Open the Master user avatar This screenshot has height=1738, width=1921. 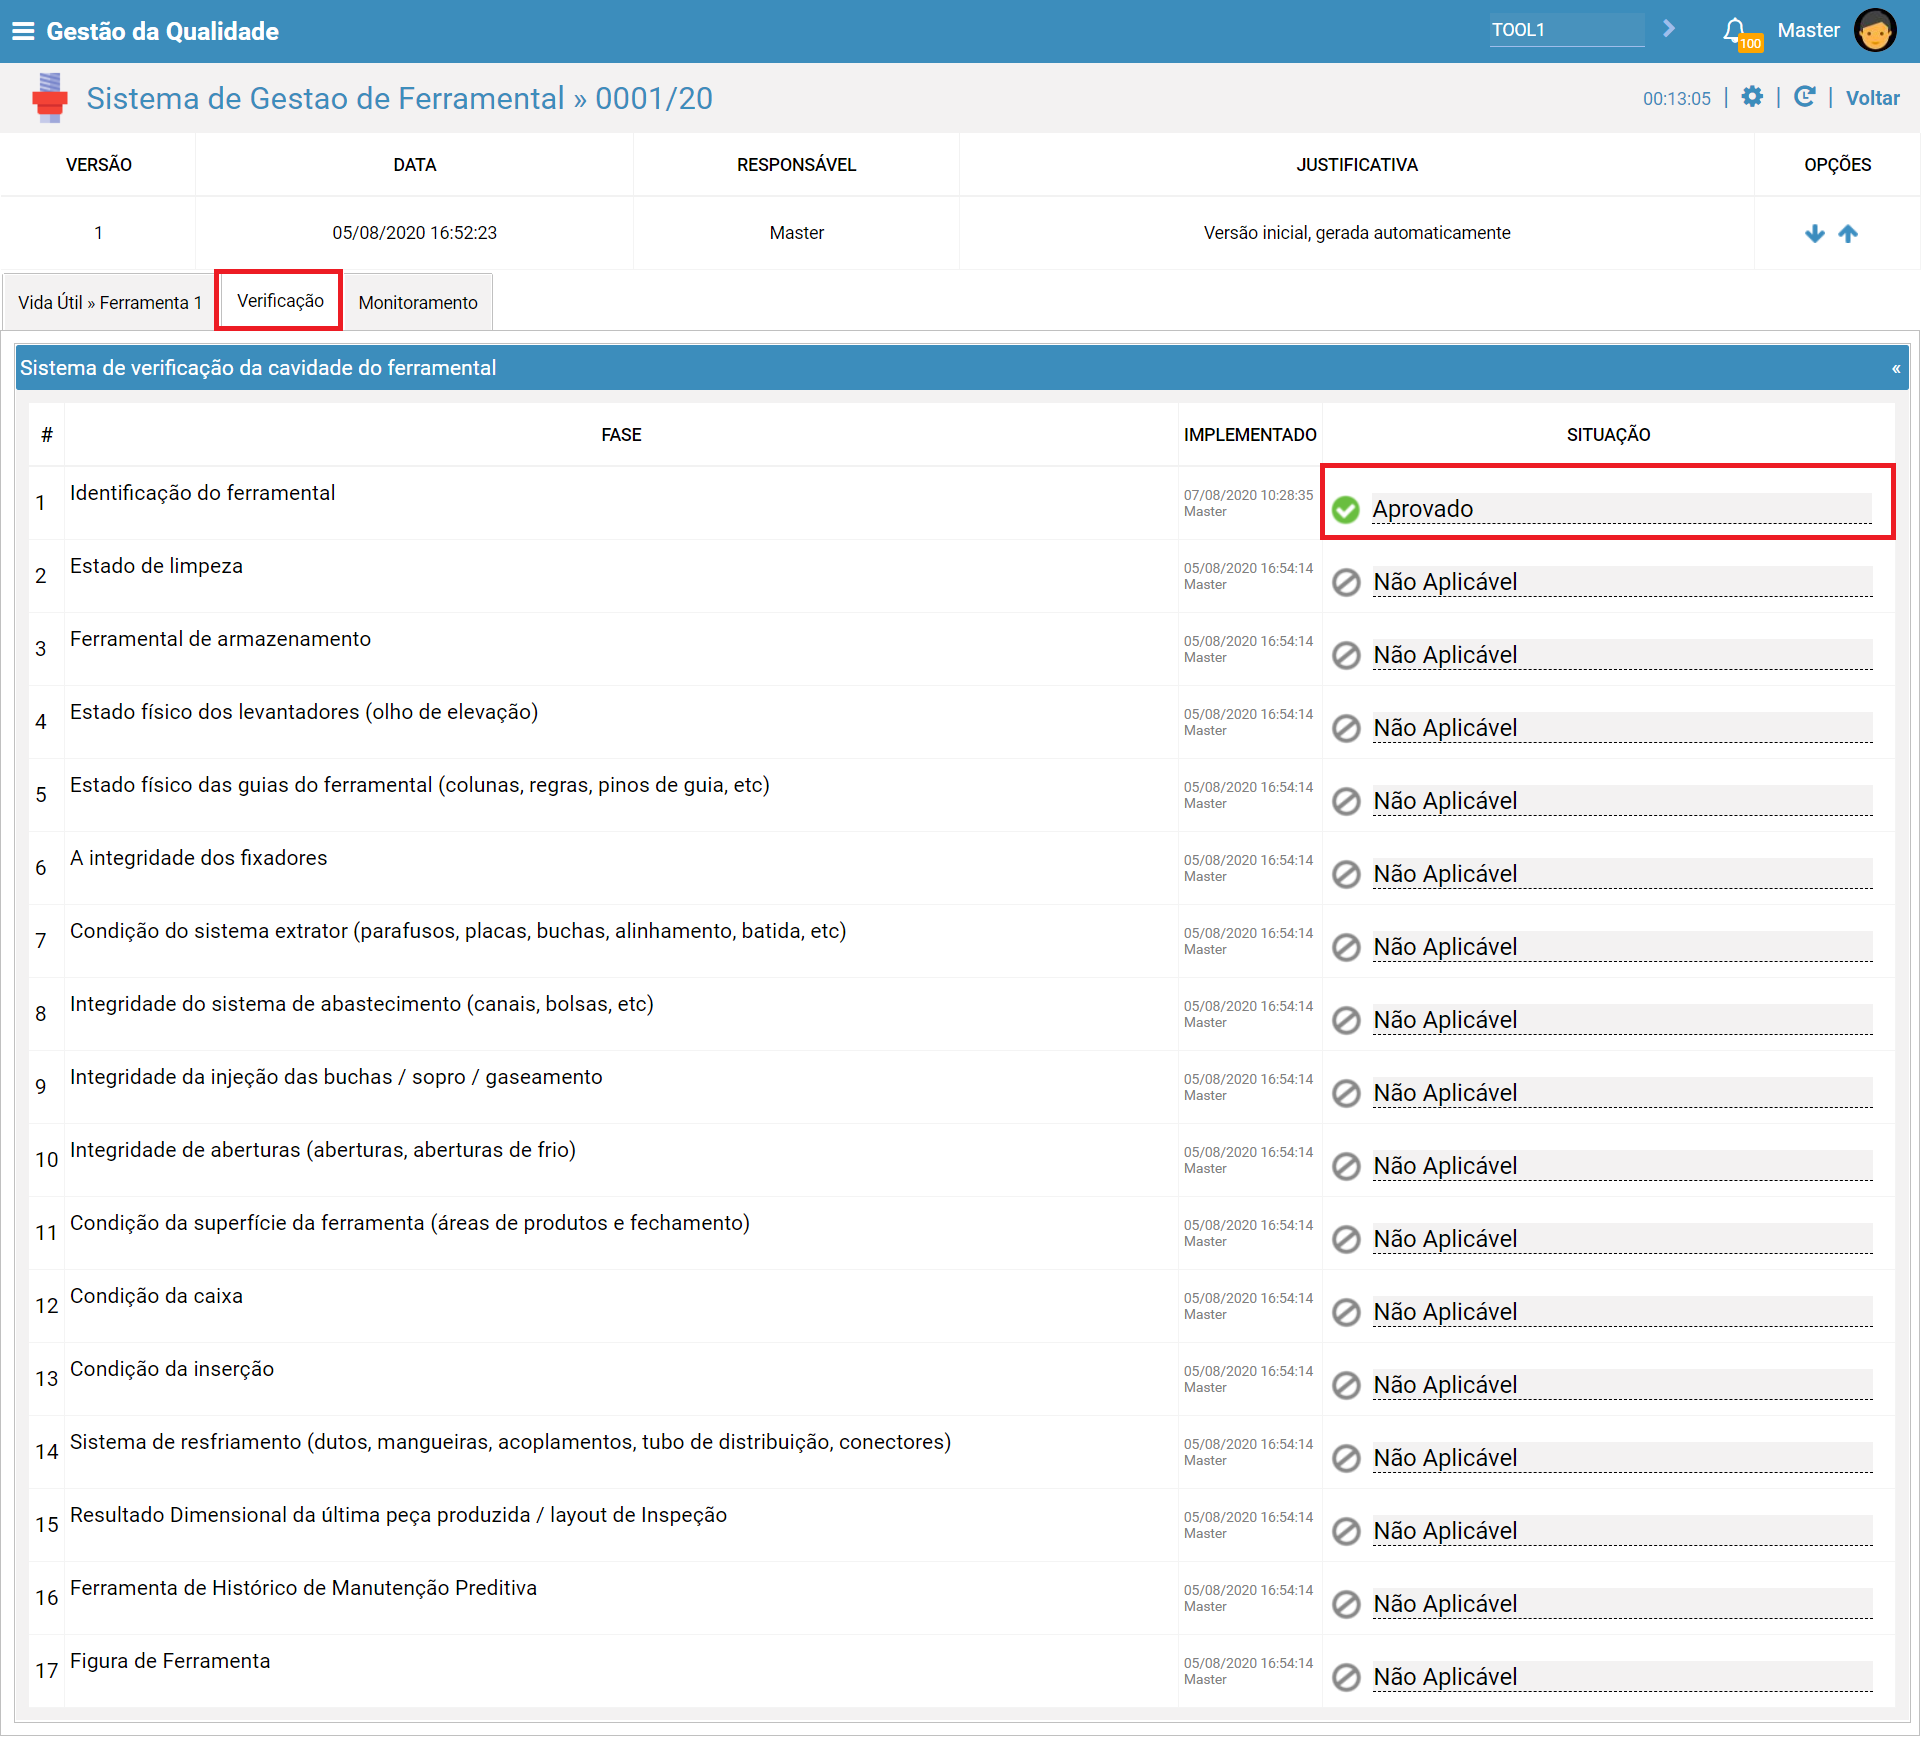point(1874,30)
